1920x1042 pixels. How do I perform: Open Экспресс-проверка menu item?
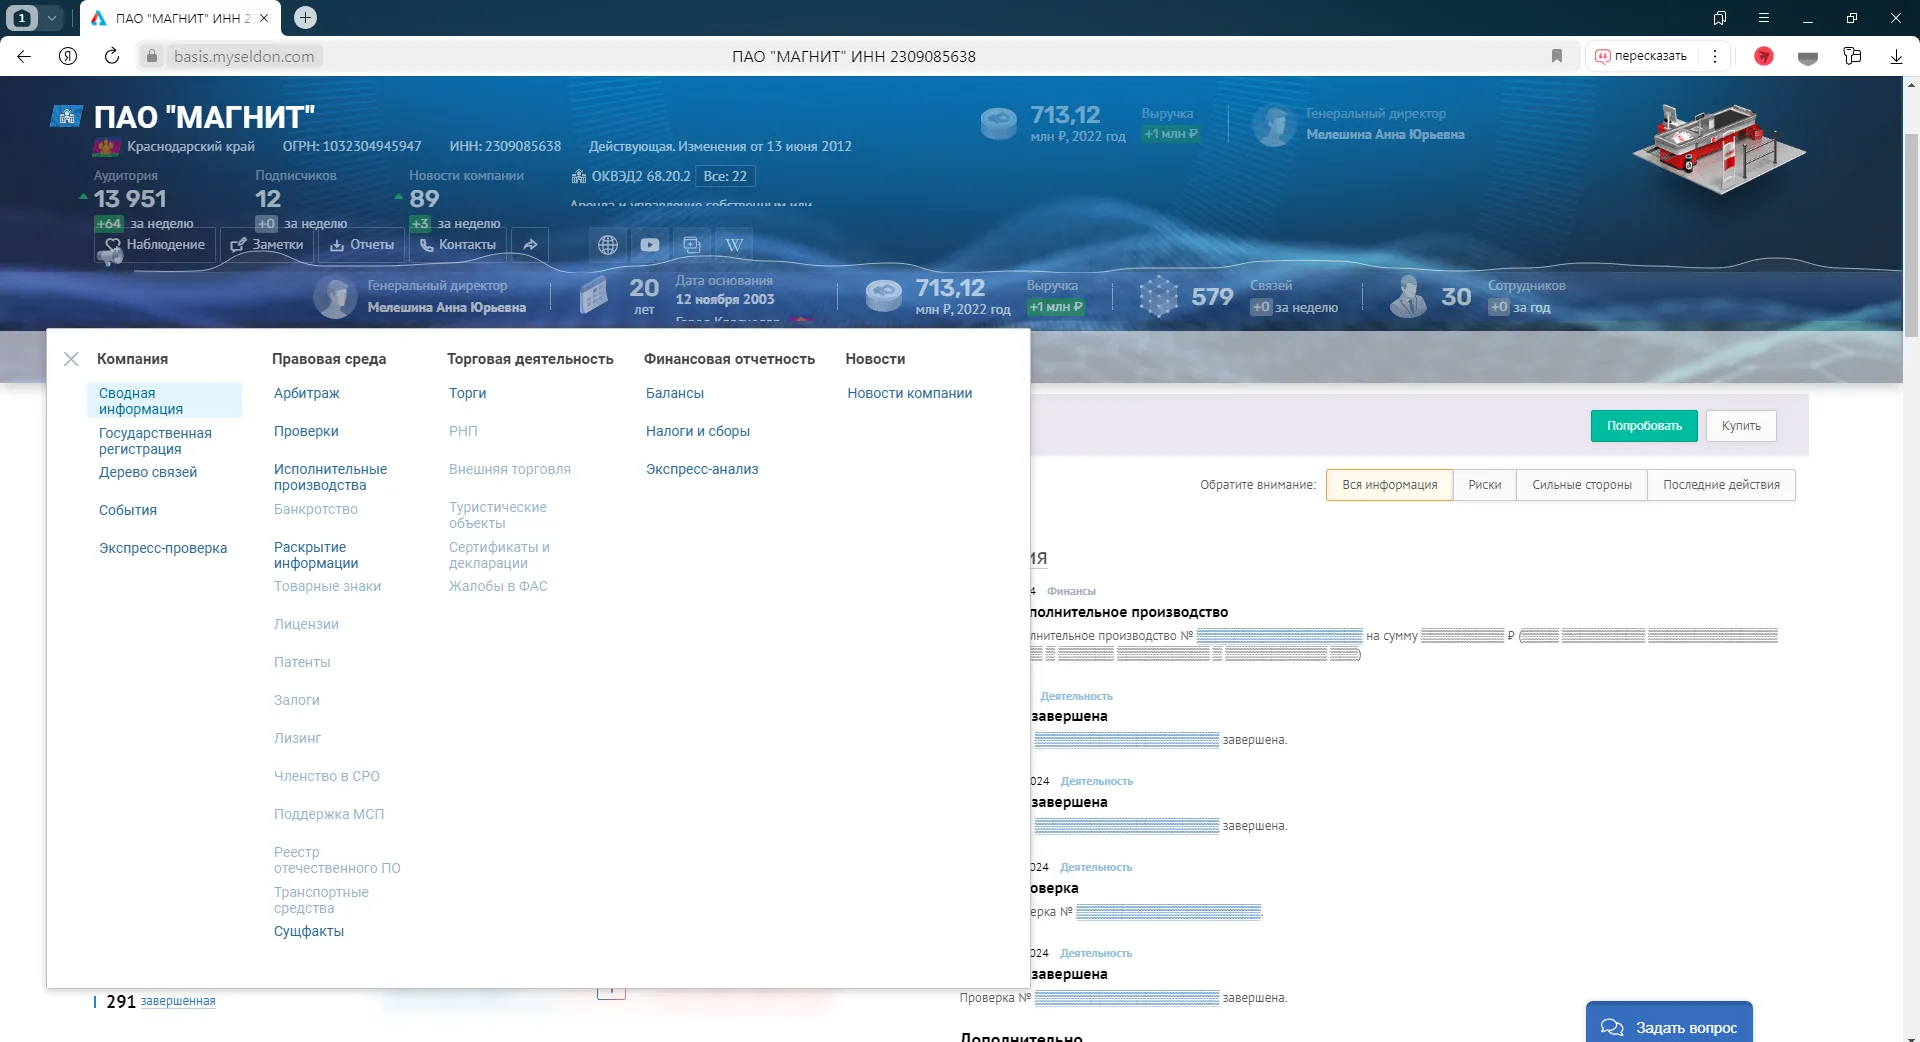(x=163, y=548)
